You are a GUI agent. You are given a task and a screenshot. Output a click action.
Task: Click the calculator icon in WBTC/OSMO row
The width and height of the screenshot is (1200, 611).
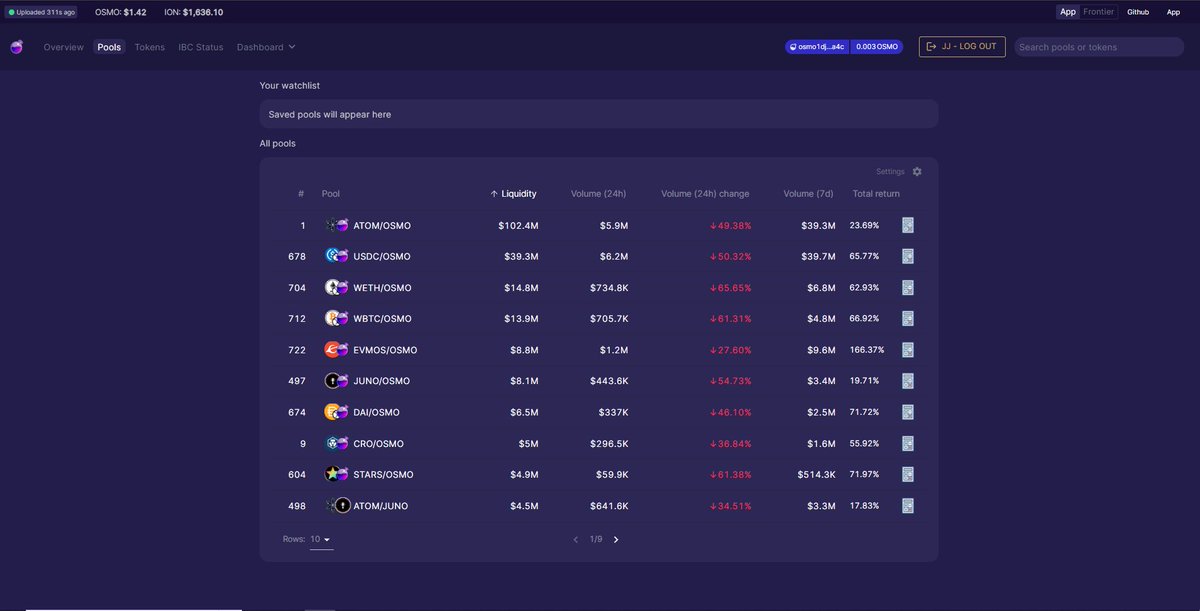pos(908,319)
